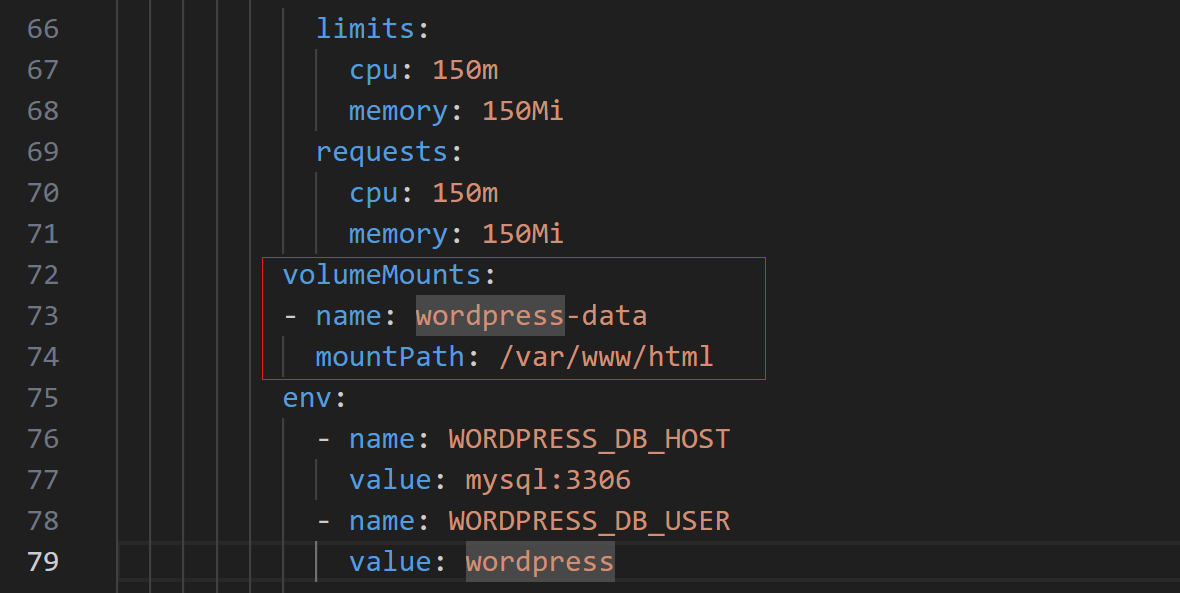Click line number 76 in the gutter
1180x593 pixels.
[43, 439]
